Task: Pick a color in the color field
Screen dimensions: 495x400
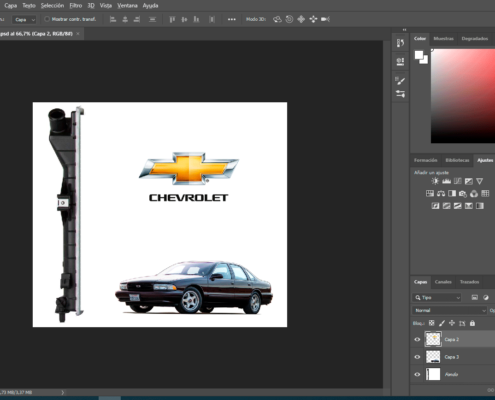Action: (463, 96)
